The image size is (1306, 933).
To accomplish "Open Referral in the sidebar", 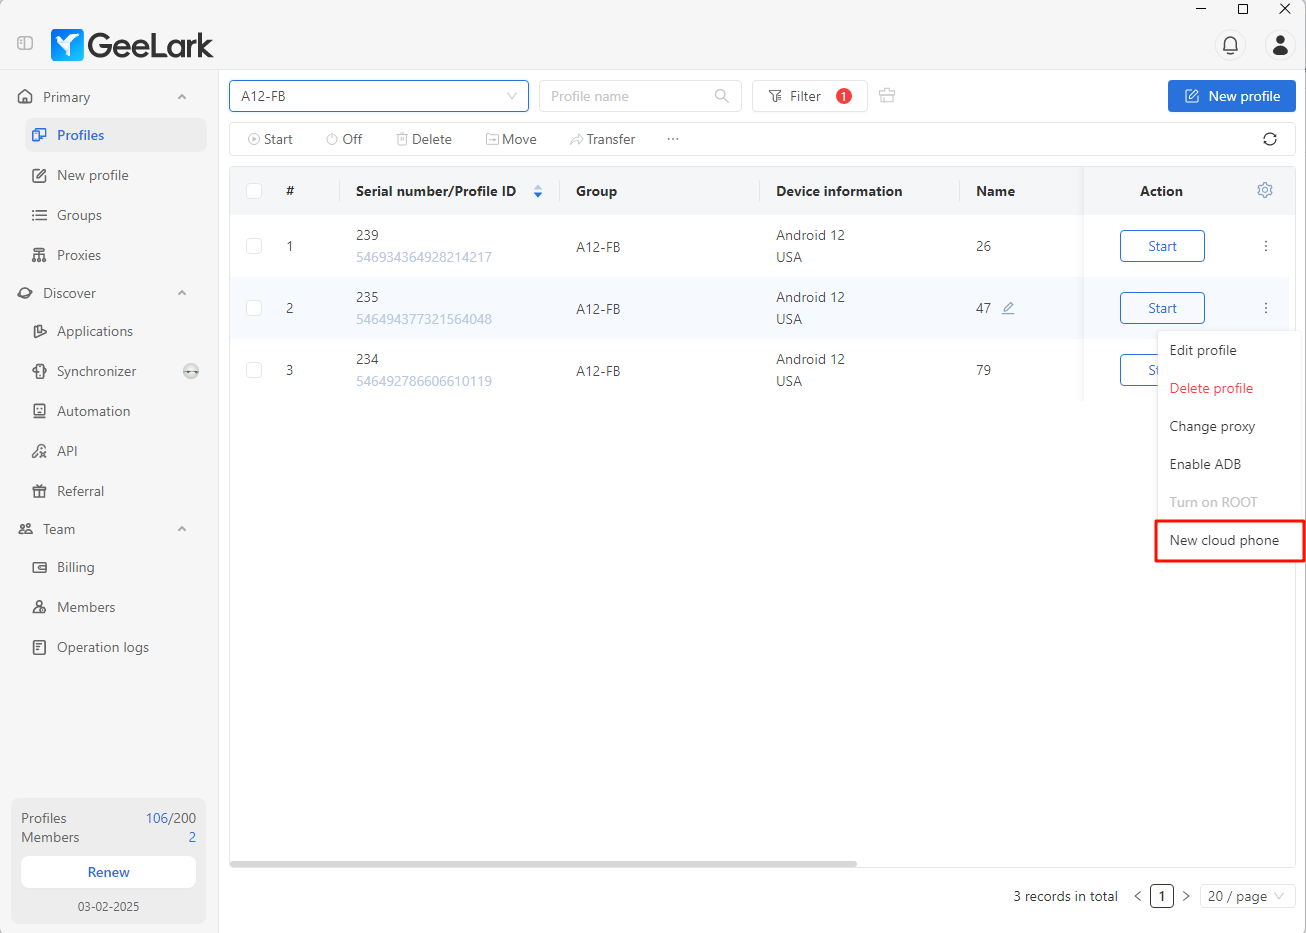I will click(x=116, y=491).
